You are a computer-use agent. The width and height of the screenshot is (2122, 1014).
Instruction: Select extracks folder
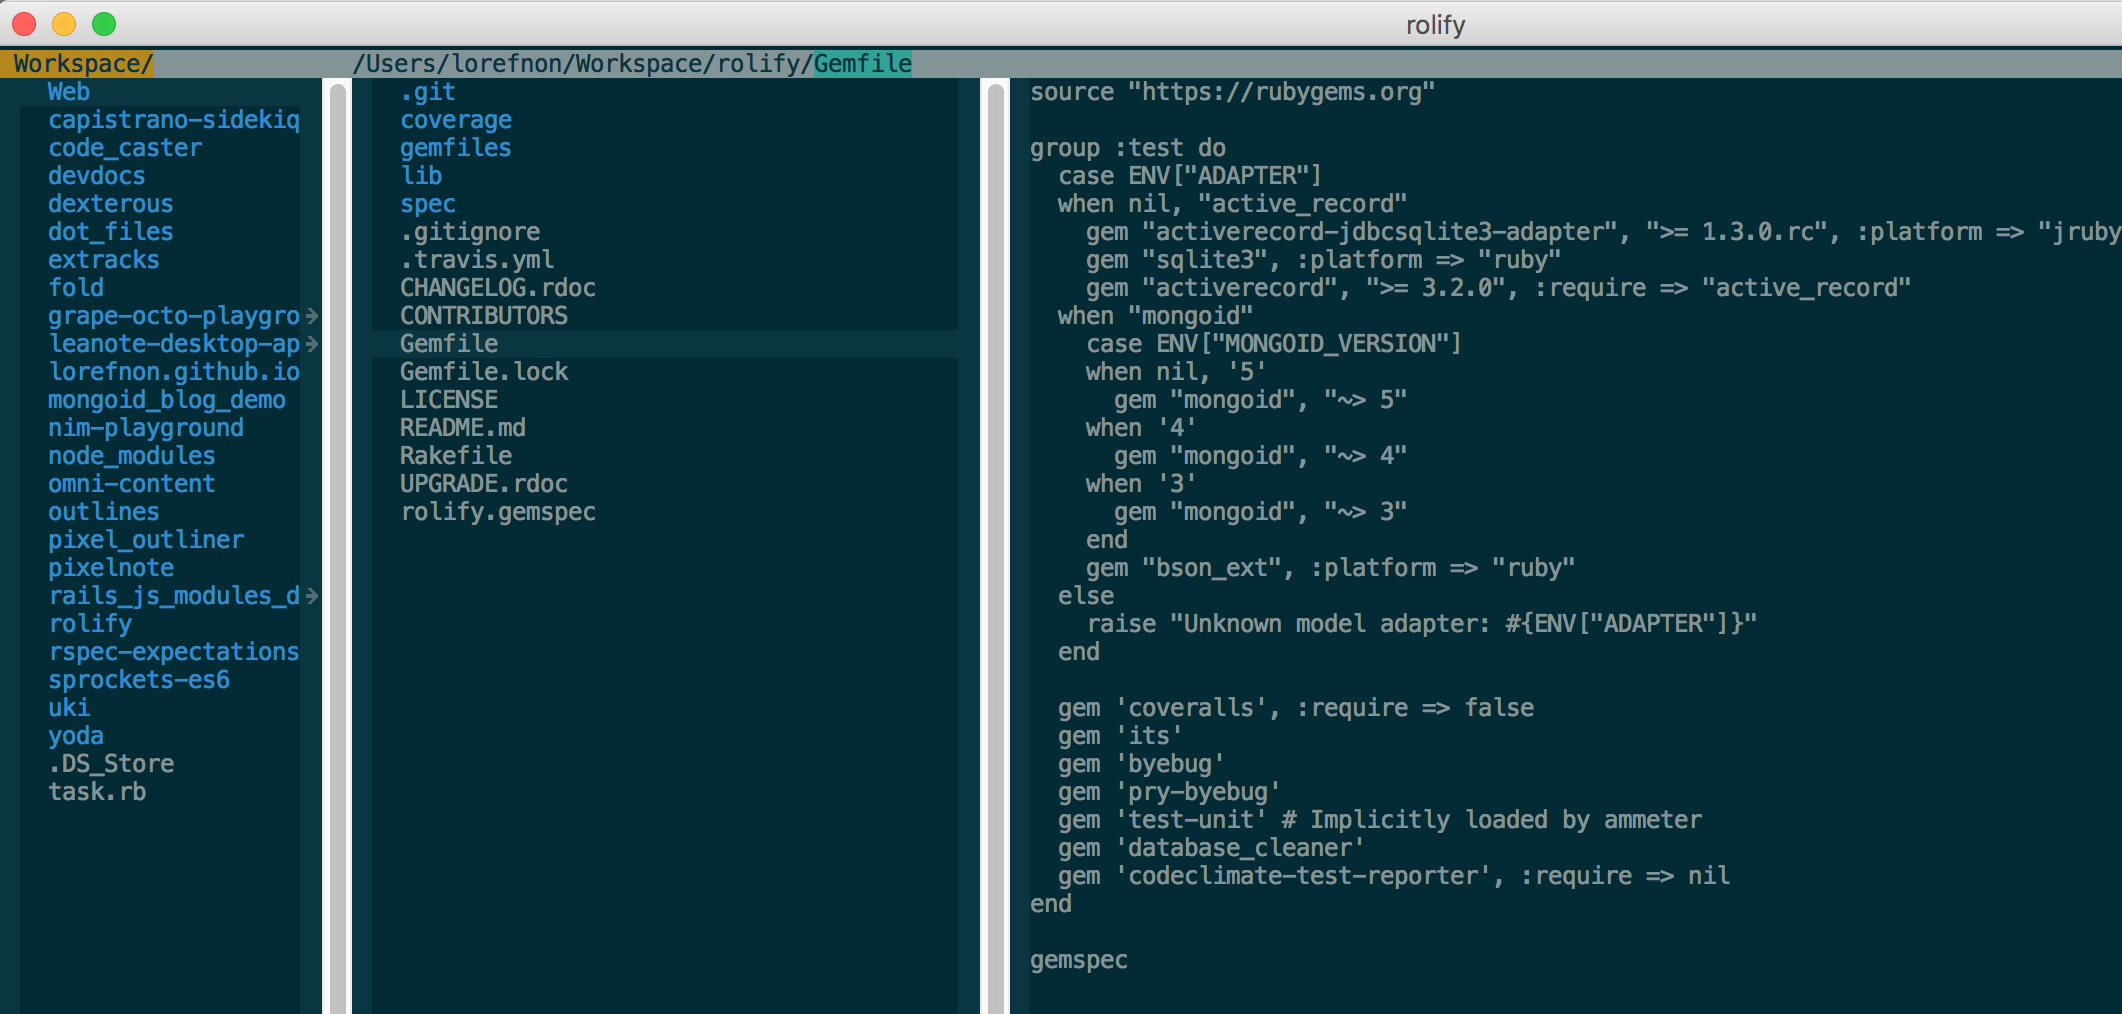pos(104,260)
